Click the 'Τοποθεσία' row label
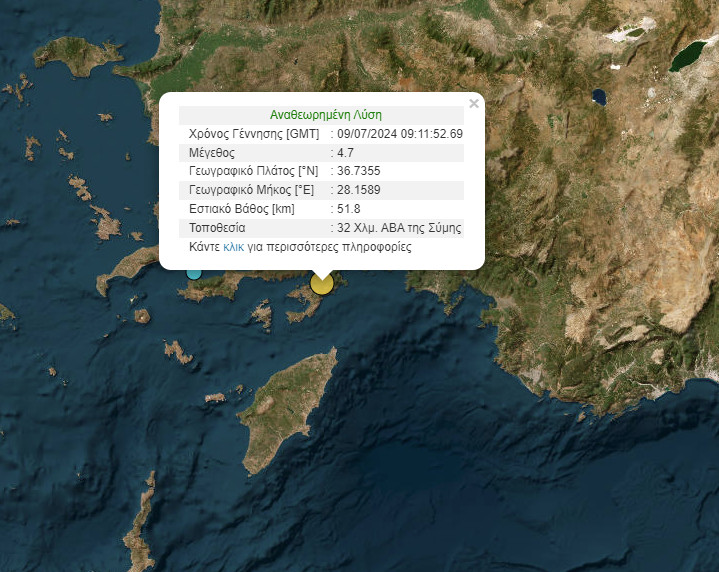This screenshot has width=719, height=572. click(x=217, y=228)
